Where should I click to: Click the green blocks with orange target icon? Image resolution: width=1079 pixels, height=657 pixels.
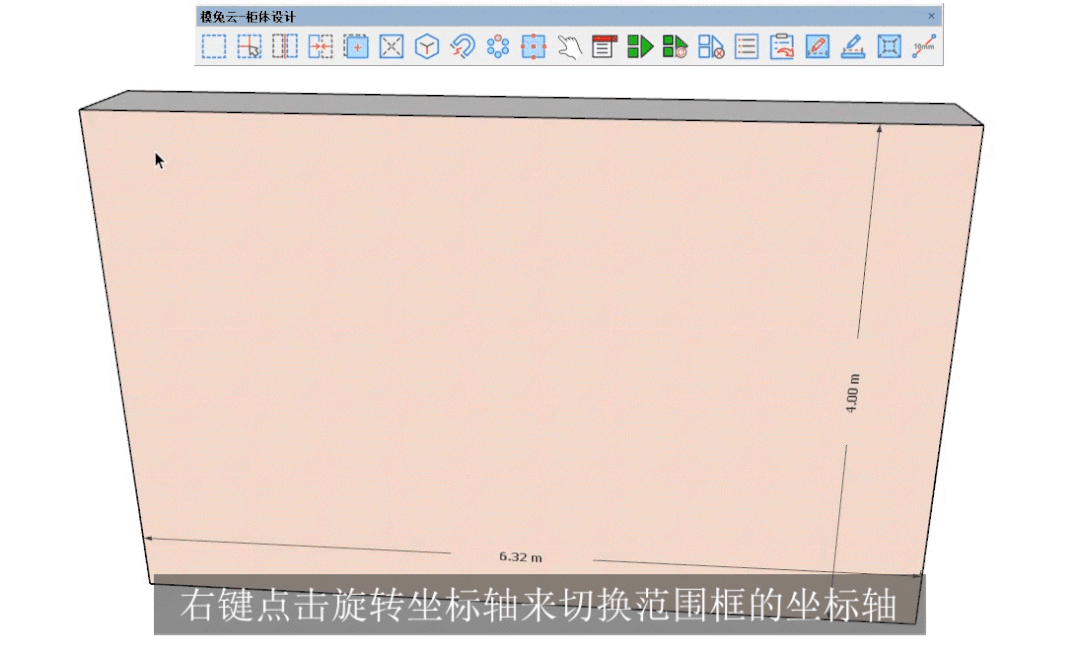(675, 47)
